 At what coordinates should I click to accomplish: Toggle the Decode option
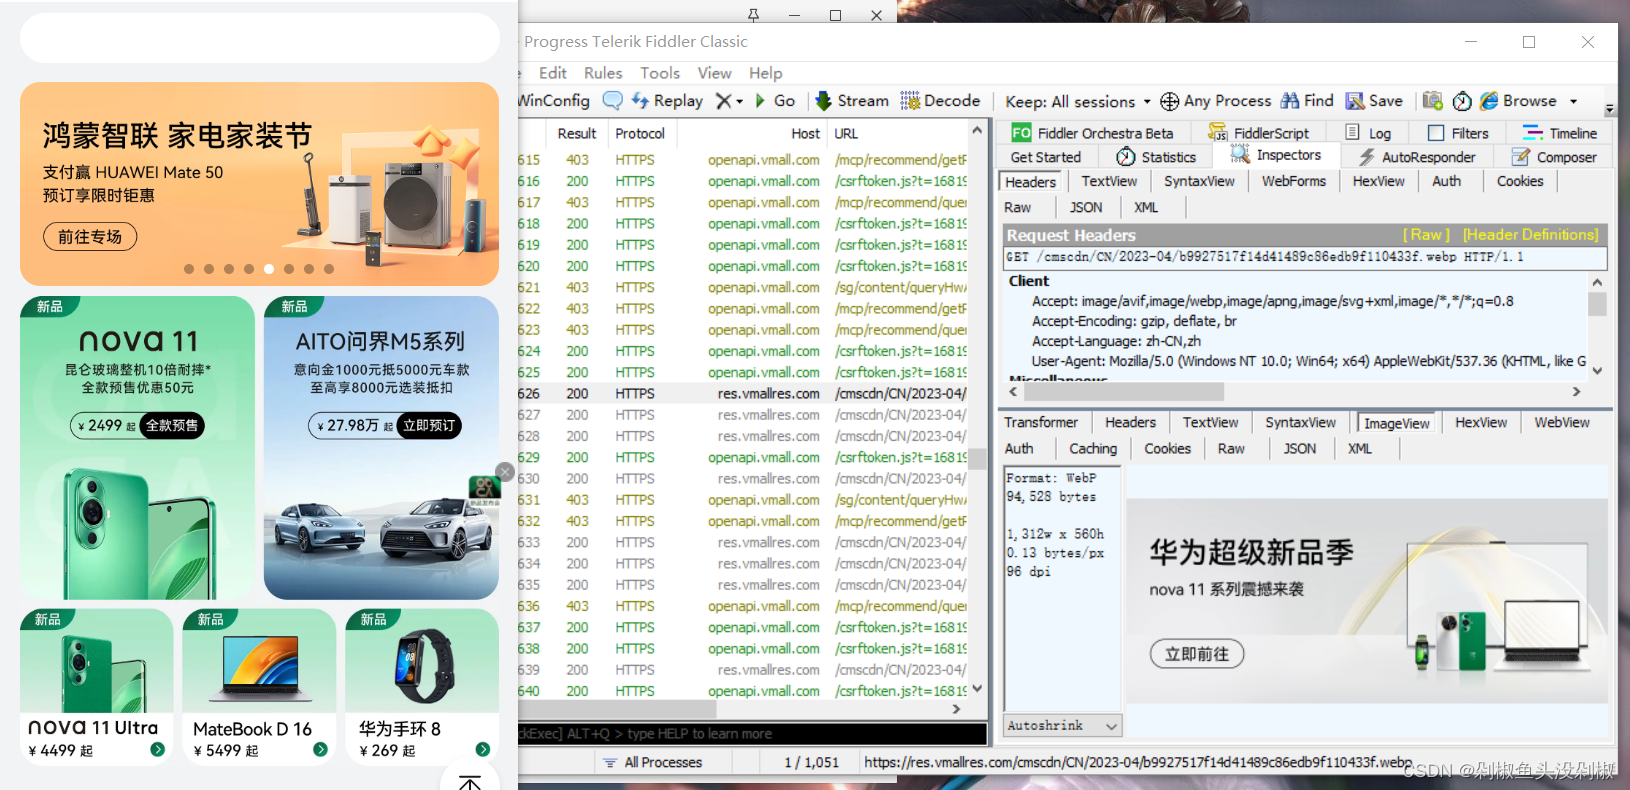coord(940,101)
